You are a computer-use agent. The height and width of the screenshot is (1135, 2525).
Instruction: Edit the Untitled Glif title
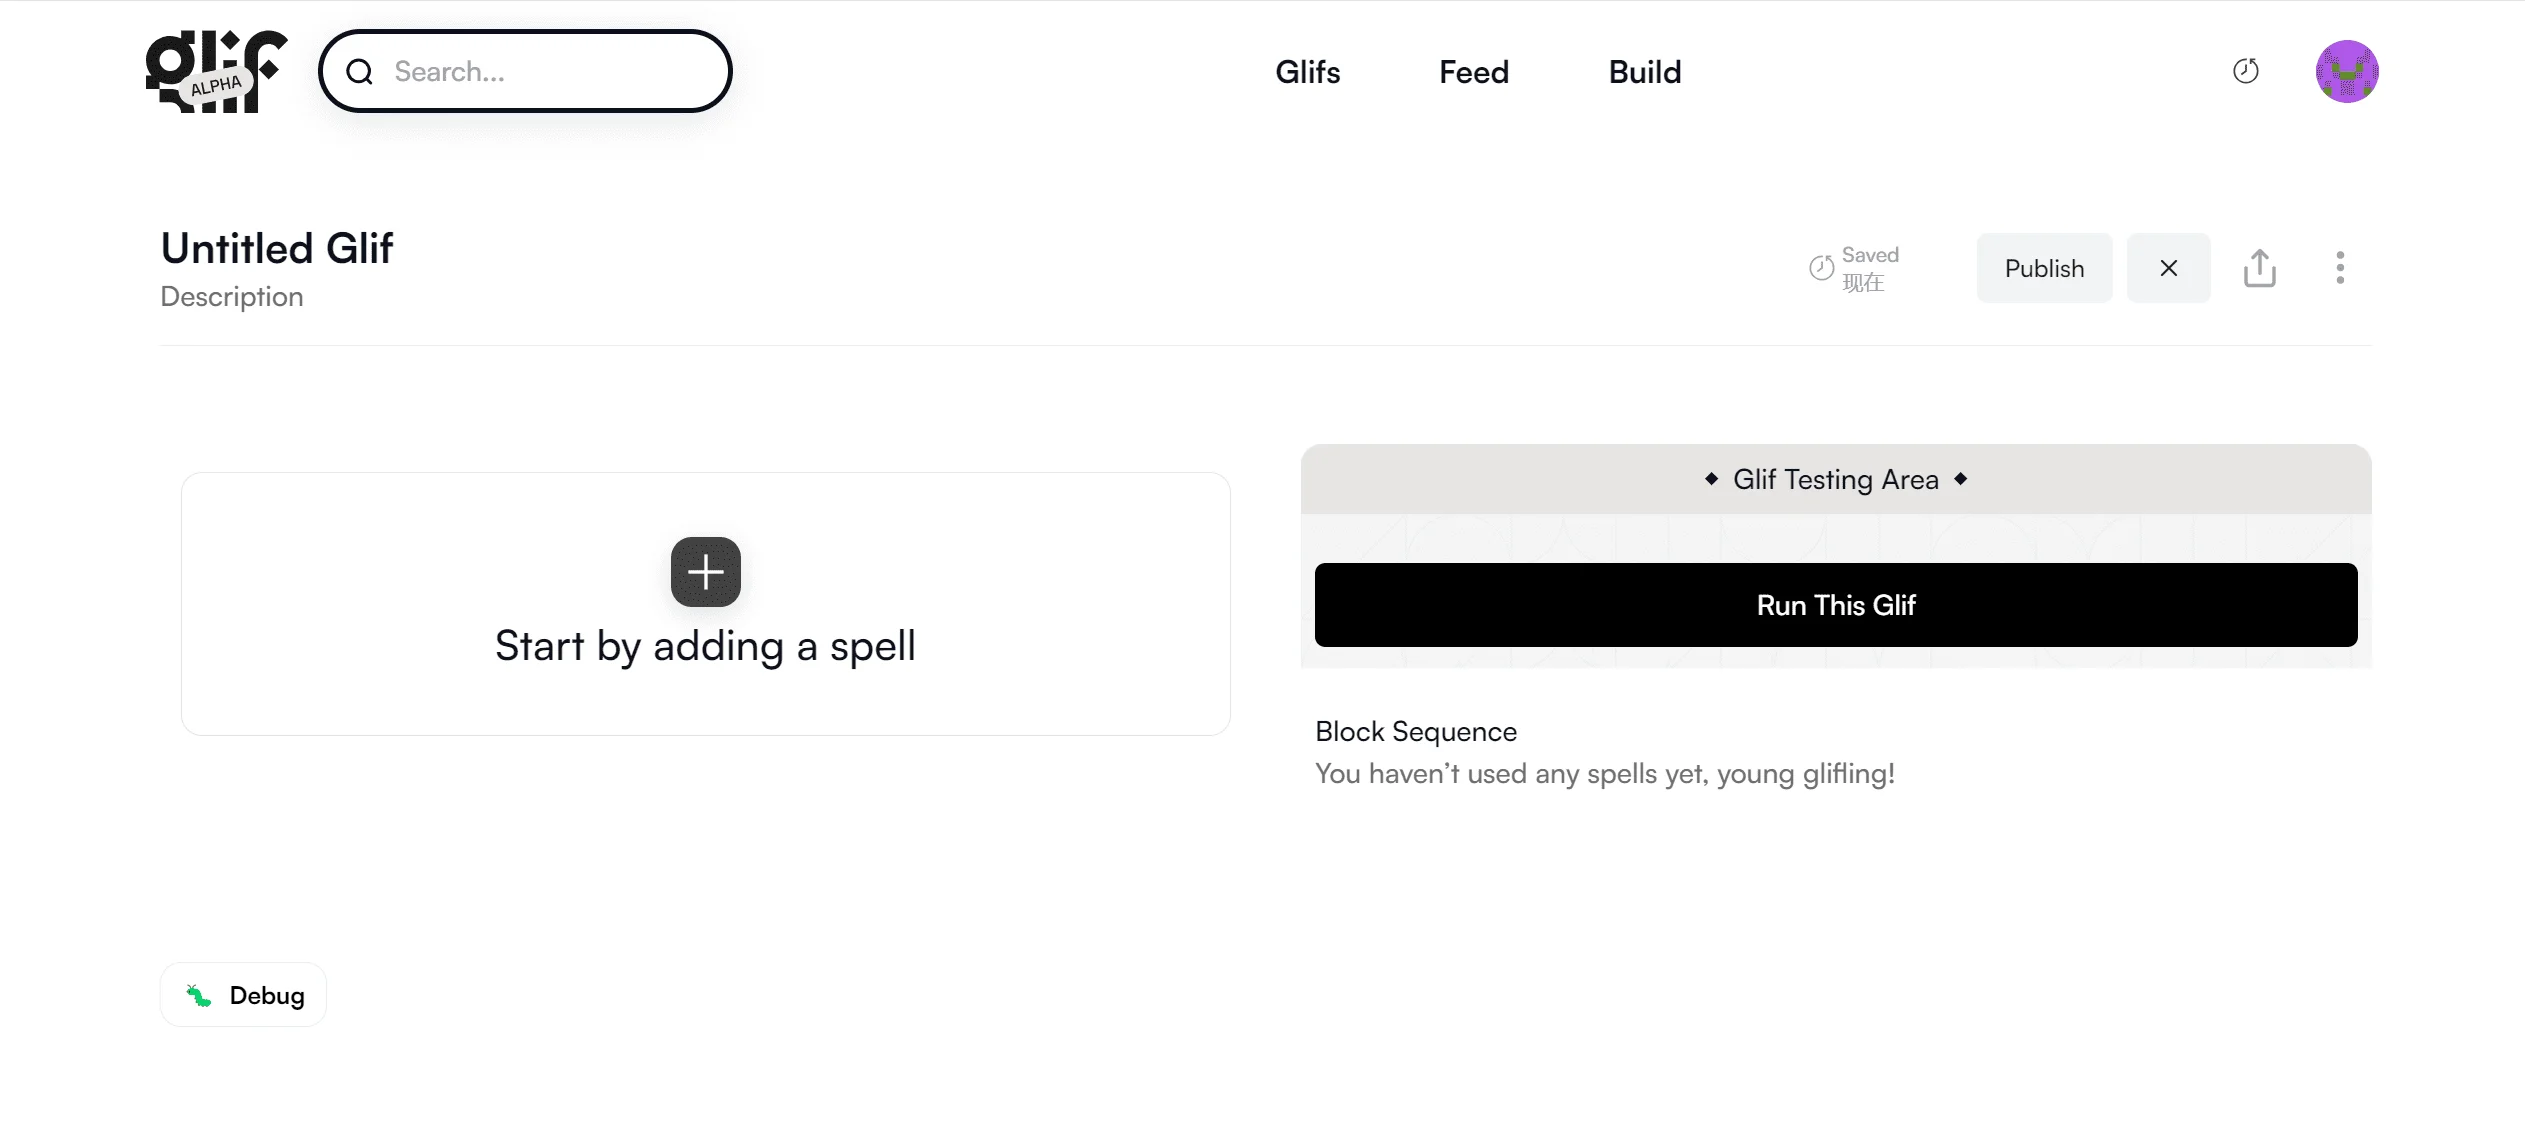tap(278, 248)
